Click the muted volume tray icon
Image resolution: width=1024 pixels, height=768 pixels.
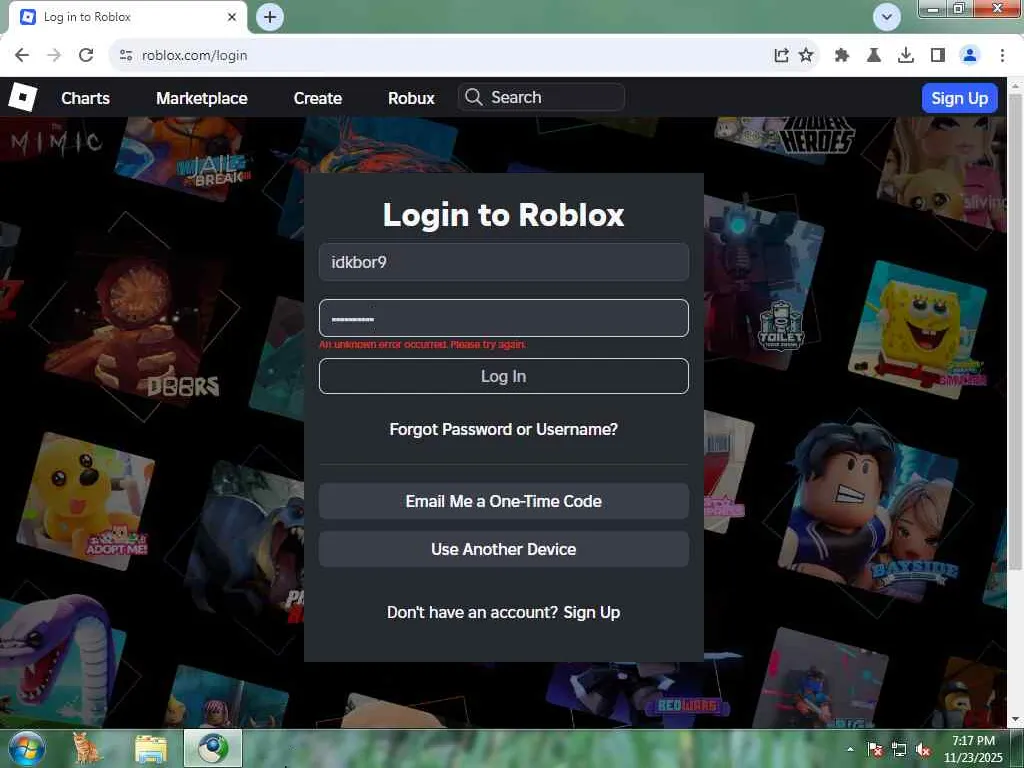coord(923,750)
